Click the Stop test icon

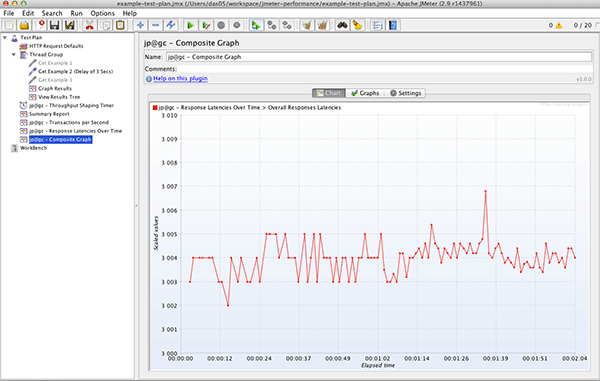pos(221,25)
